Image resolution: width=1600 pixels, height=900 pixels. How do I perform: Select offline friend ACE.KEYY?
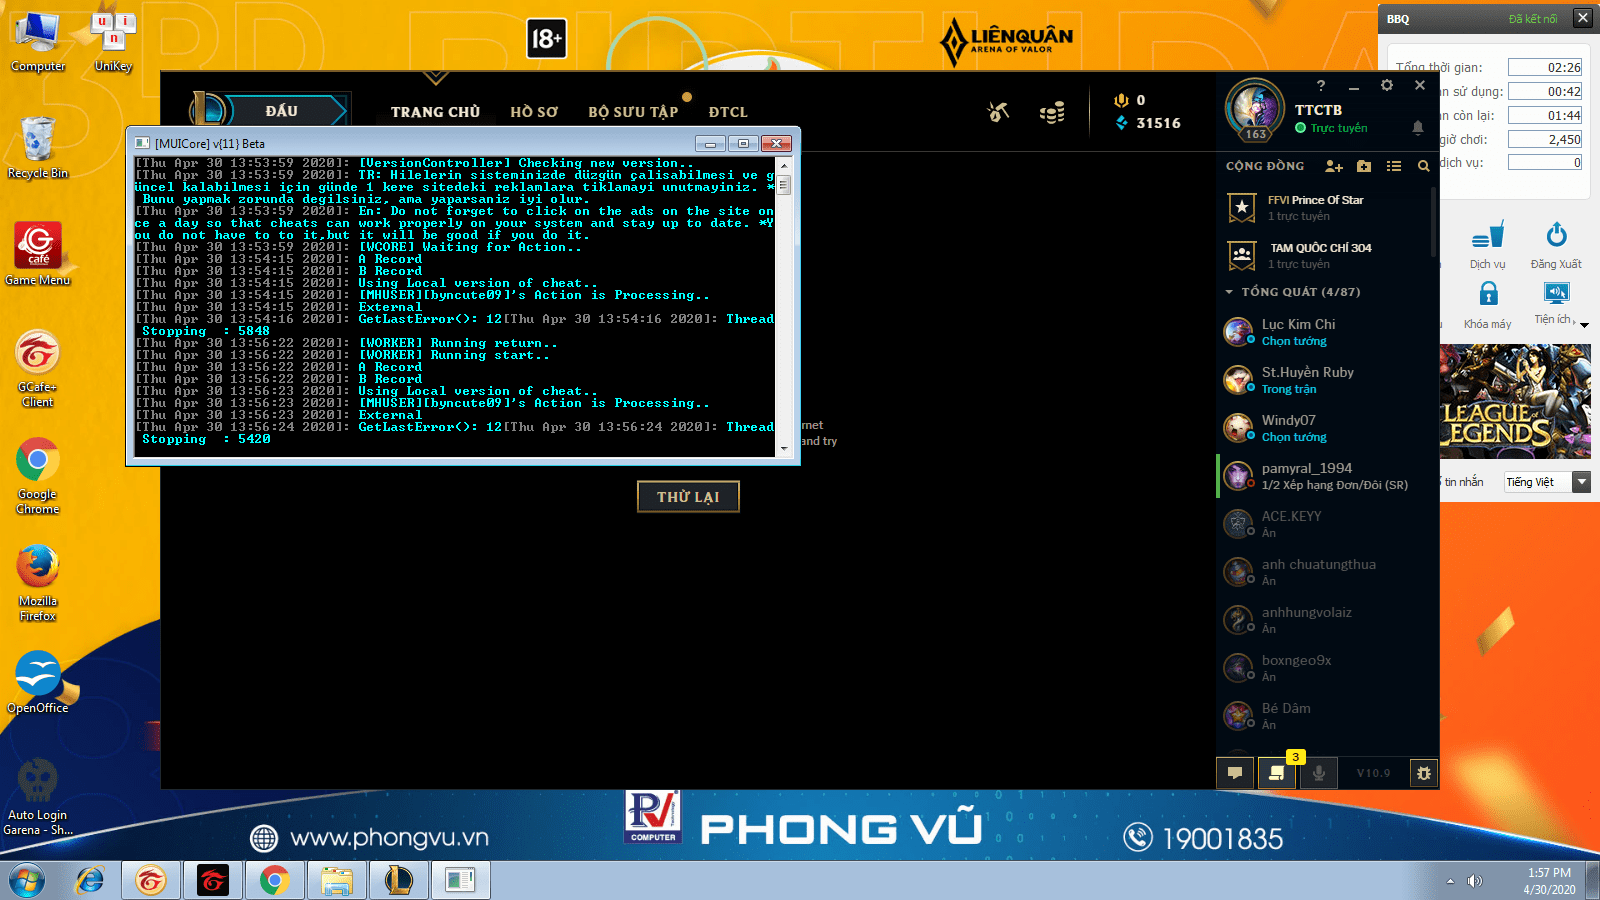[x=1325, y=524]
